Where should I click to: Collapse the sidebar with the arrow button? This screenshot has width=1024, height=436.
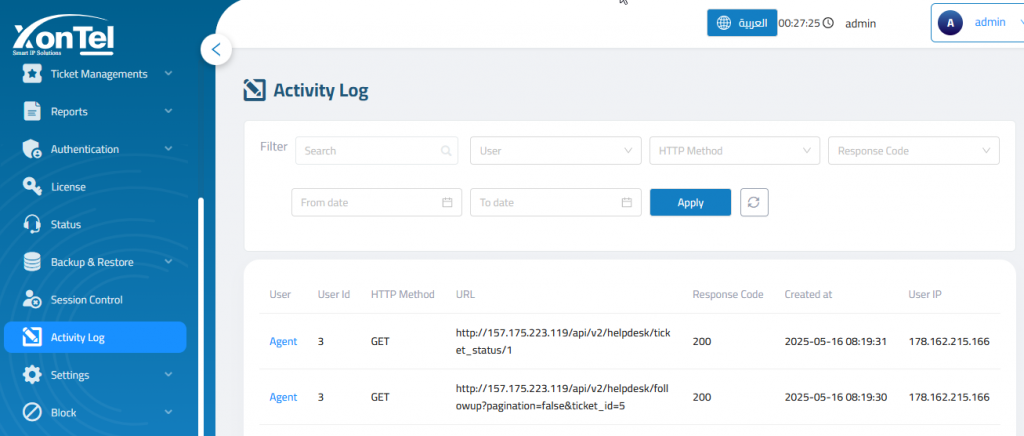click(x=216, y=49)
